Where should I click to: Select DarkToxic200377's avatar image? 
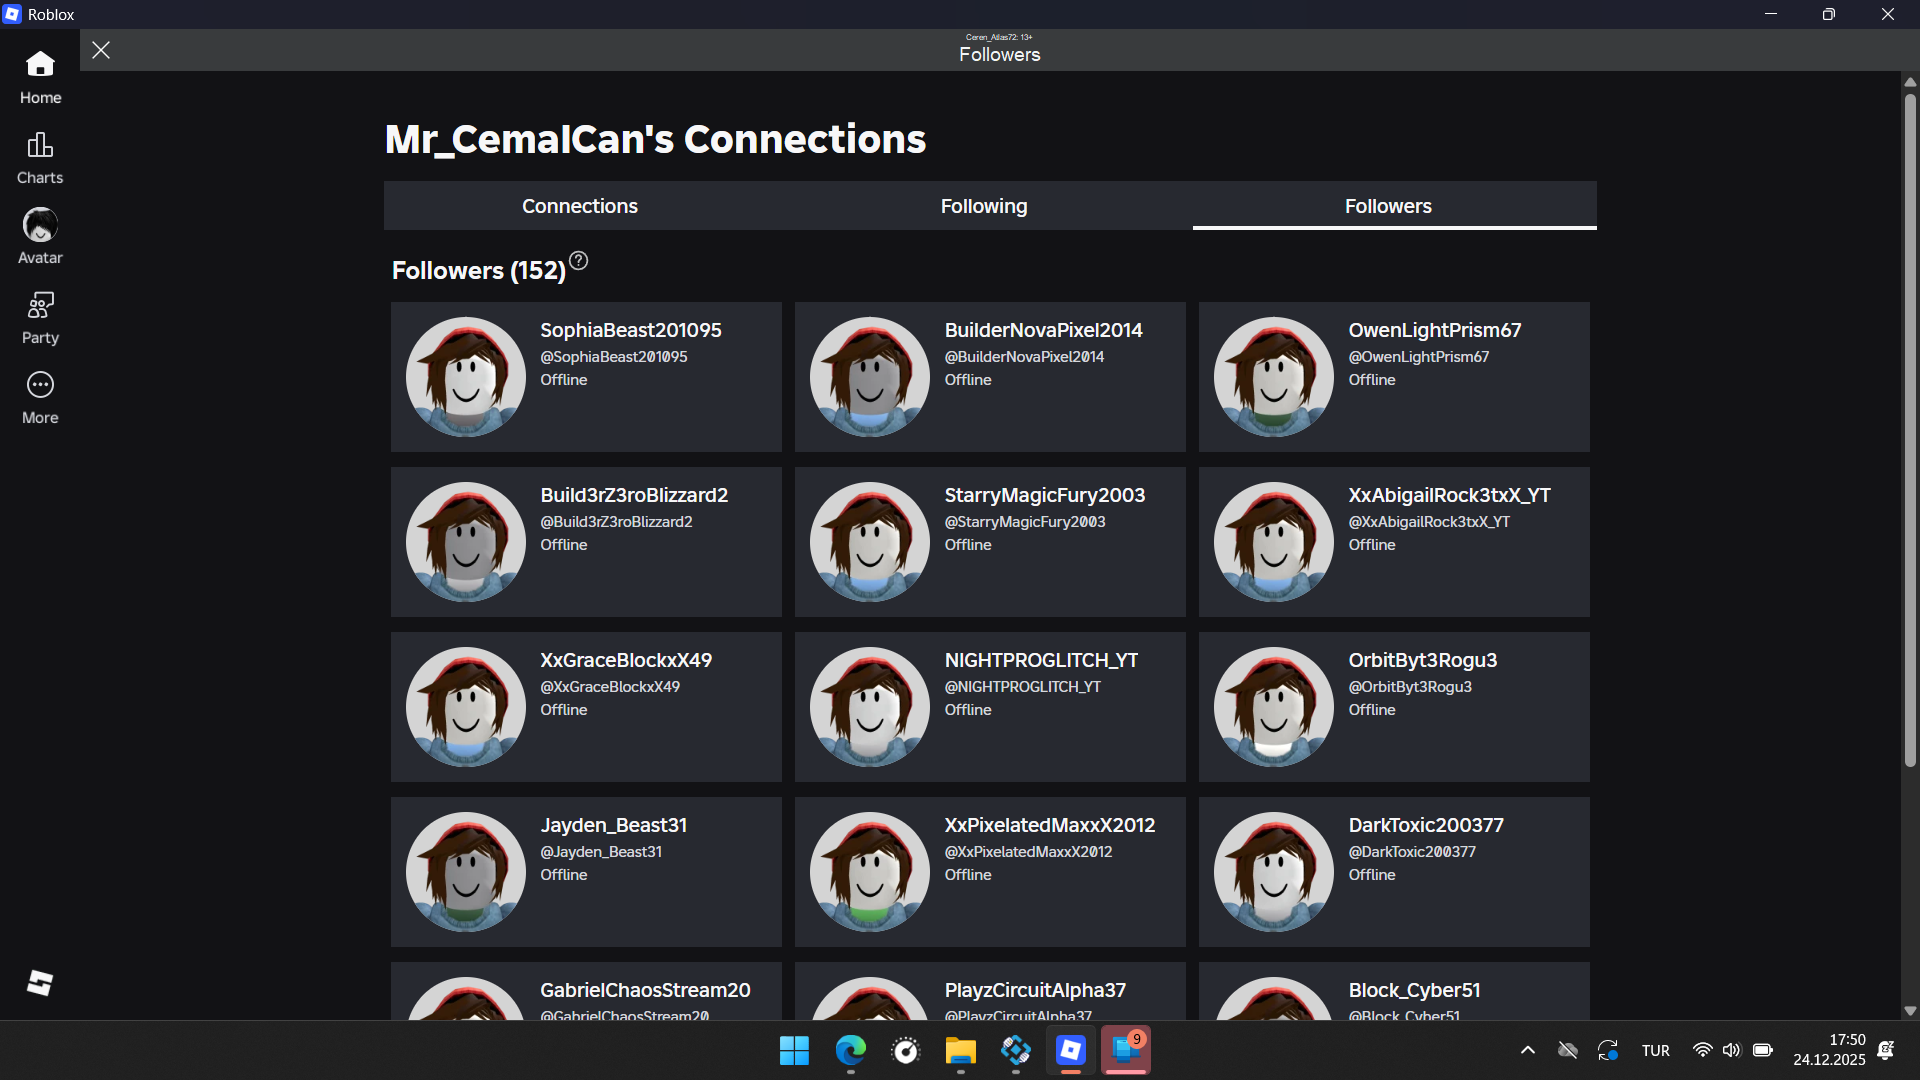click(1274, 872)
